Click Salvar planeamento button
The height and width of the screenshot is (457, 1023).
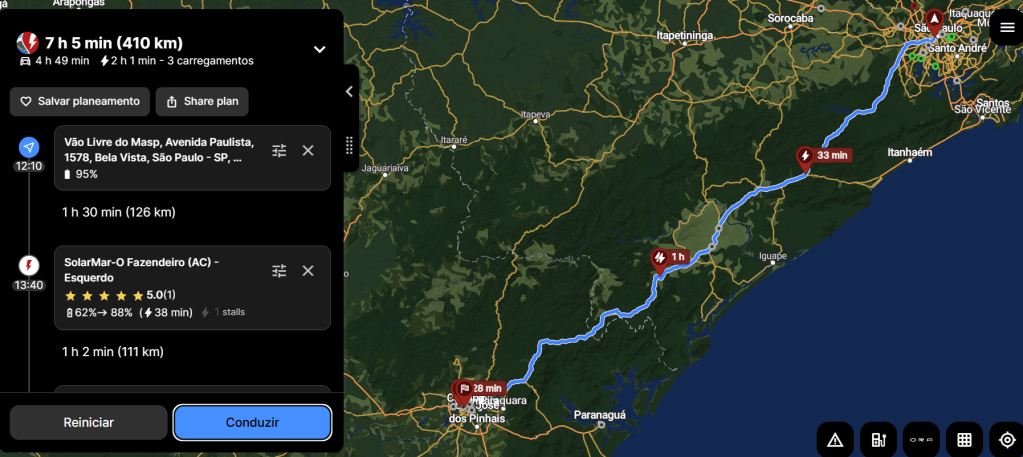click(80, 102)
